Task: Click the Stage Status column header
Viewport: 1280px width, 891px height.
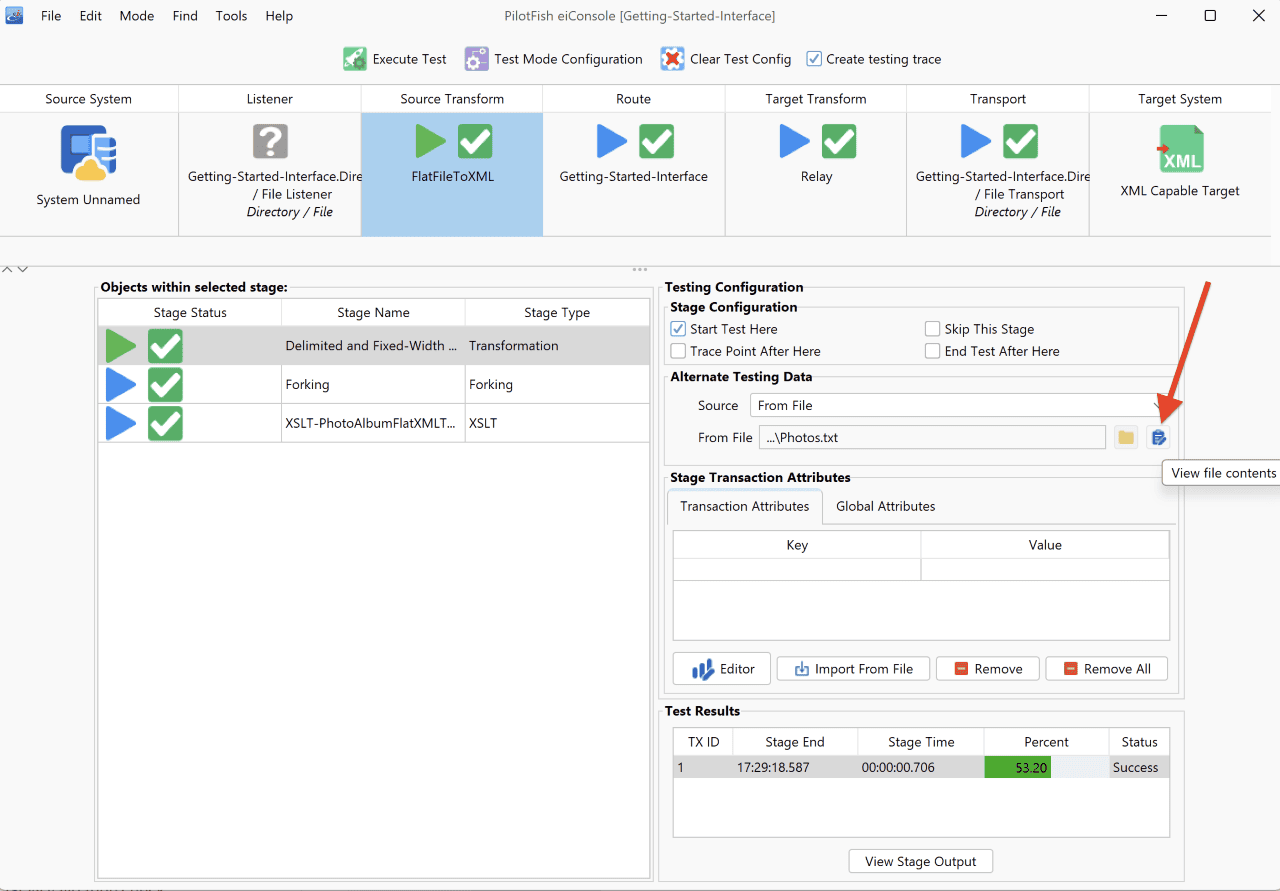Action: pyautogui.click(x=190, y=313)
